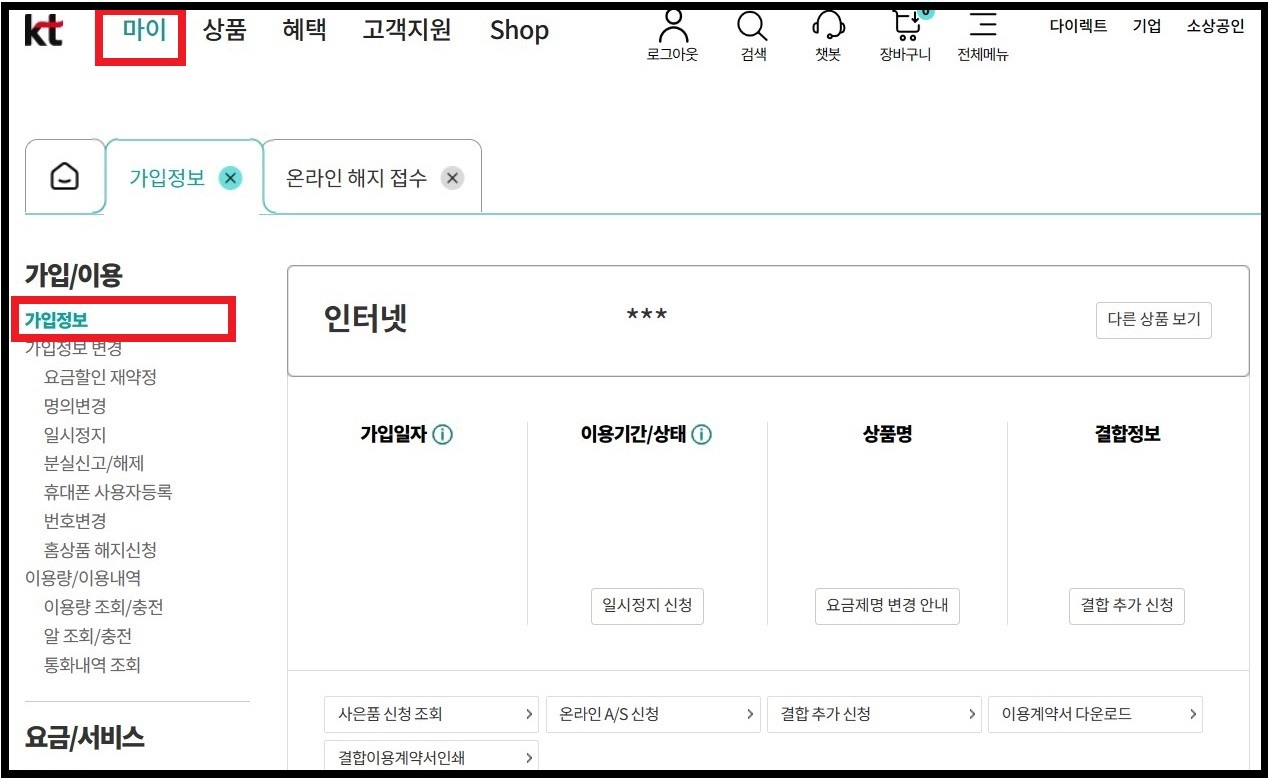Open 온라인 A/S 신청 shortcut
Viewport: 1268px width, 778px height.
click(654, 714)
